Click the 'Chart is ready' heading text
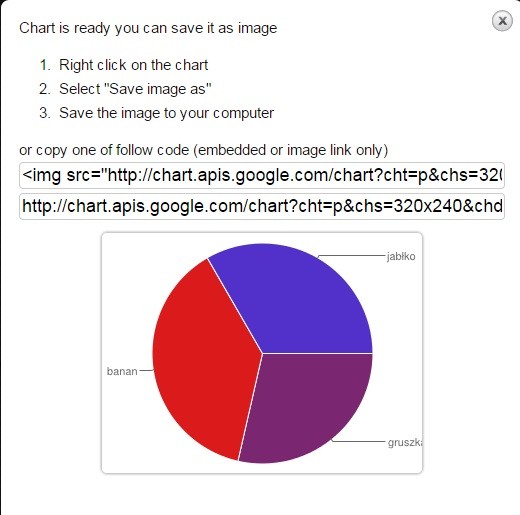The image size is (520, 515). click(148, 28)
